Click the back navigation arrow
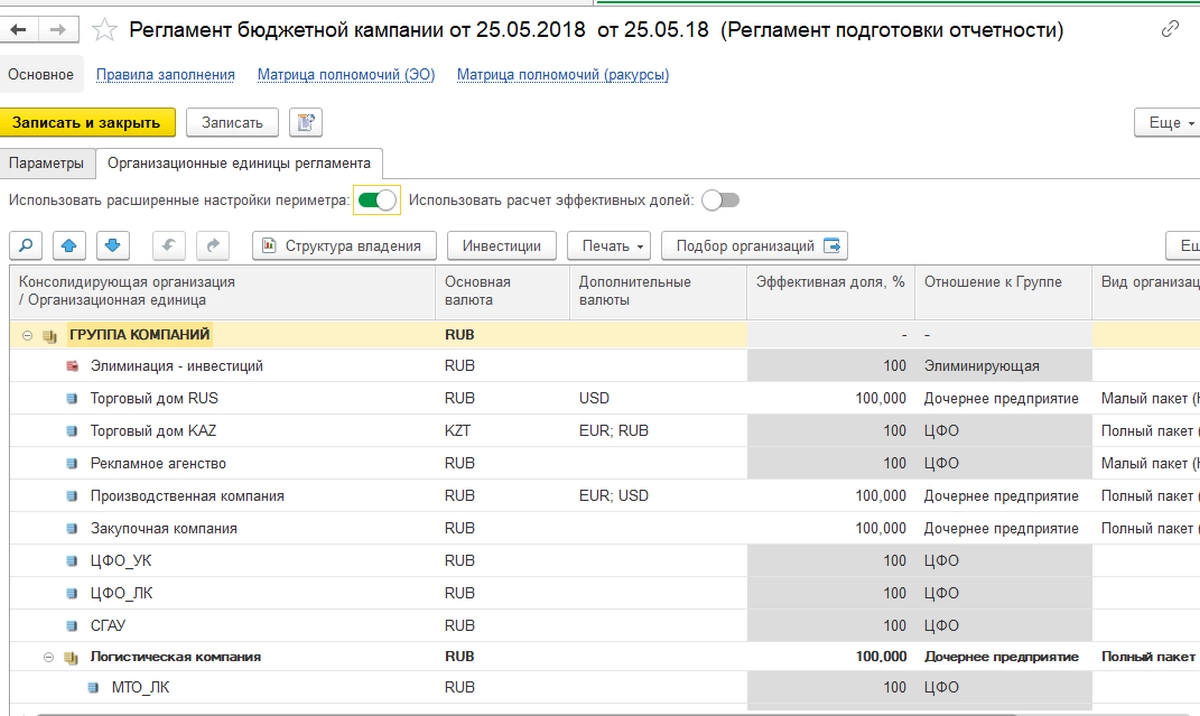Screen dimensions: 1200x716 19,30
